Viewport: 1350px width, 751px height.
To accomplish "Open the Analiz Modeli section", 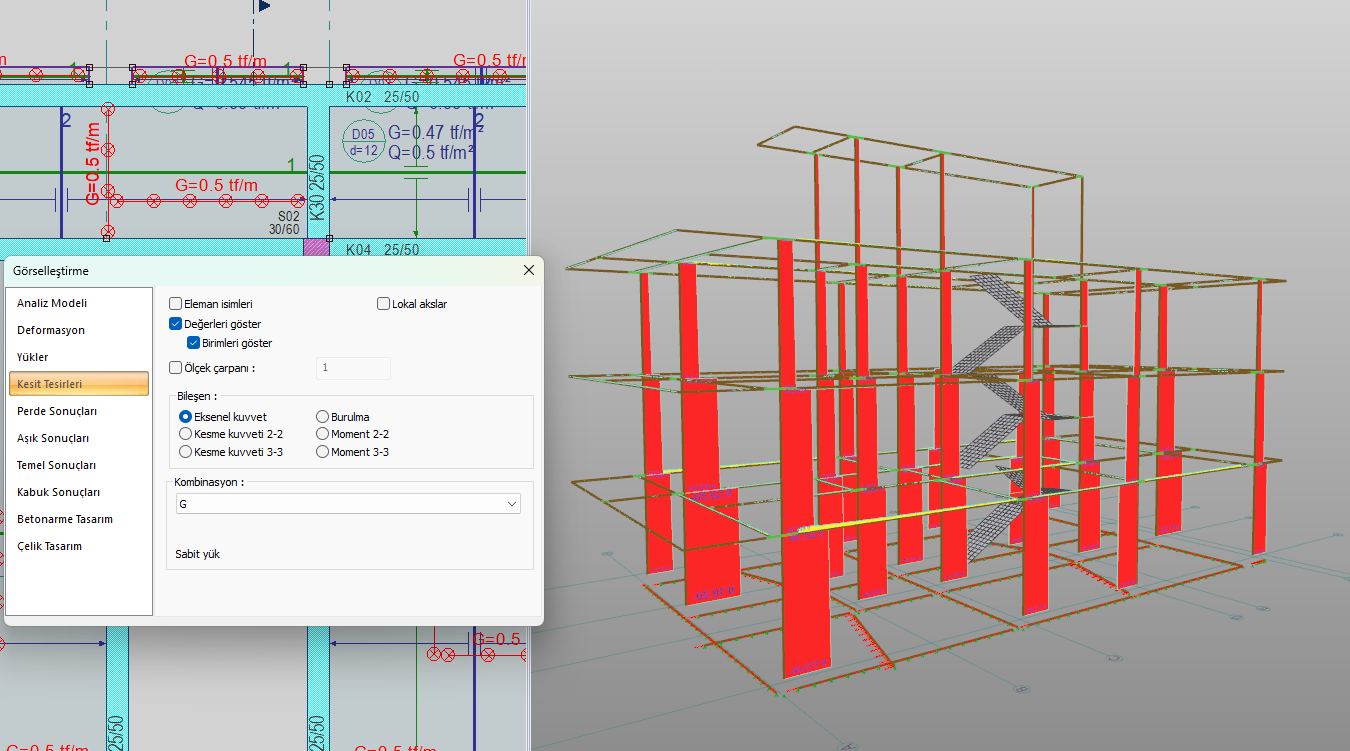I will [x=79, y=303].
